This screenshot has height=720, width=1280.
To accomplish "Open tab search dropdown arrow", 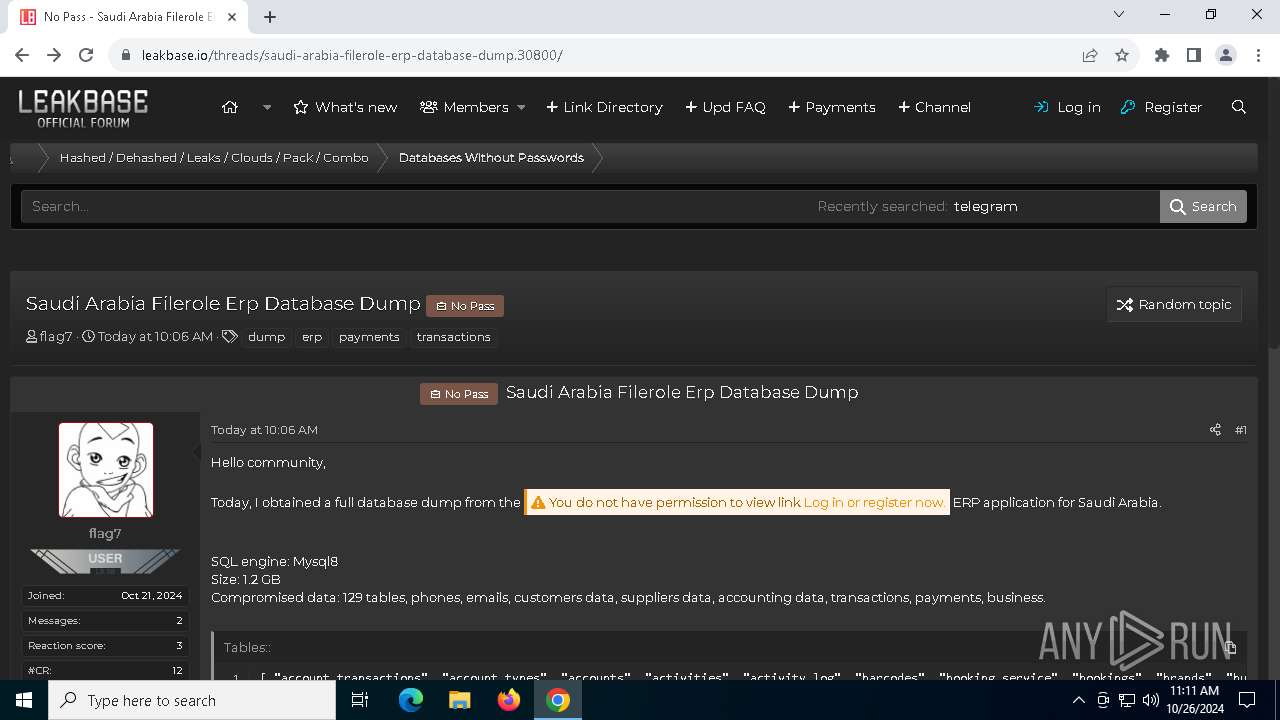I will pos(1119,14).
